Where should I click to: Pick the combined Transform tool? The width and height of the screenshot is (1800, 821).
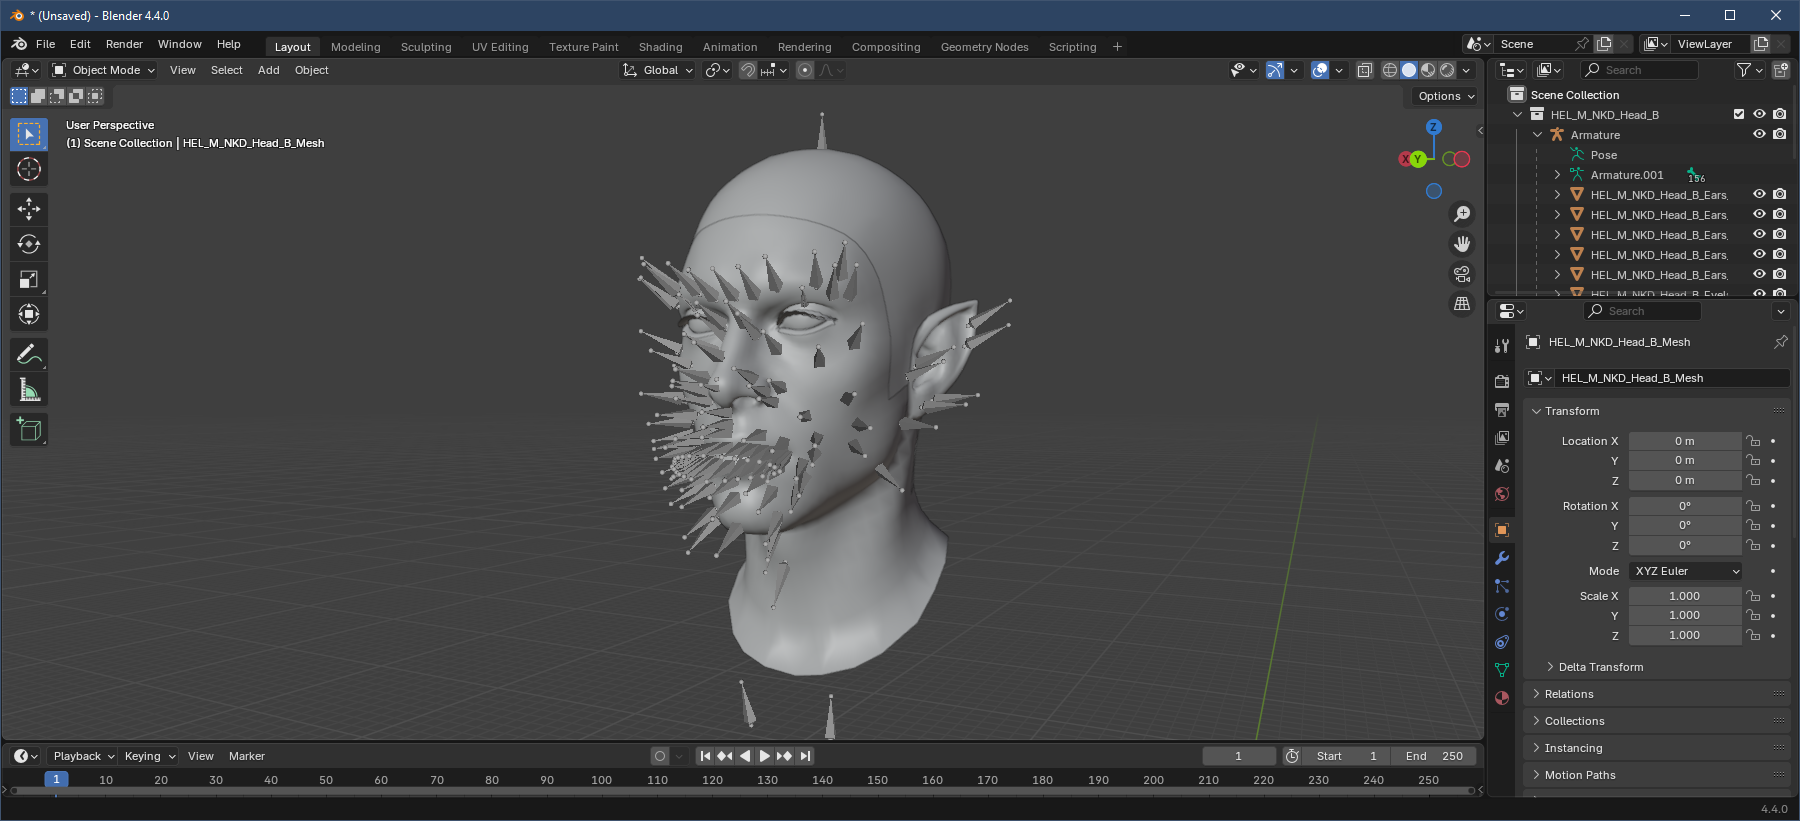point(29,314)
